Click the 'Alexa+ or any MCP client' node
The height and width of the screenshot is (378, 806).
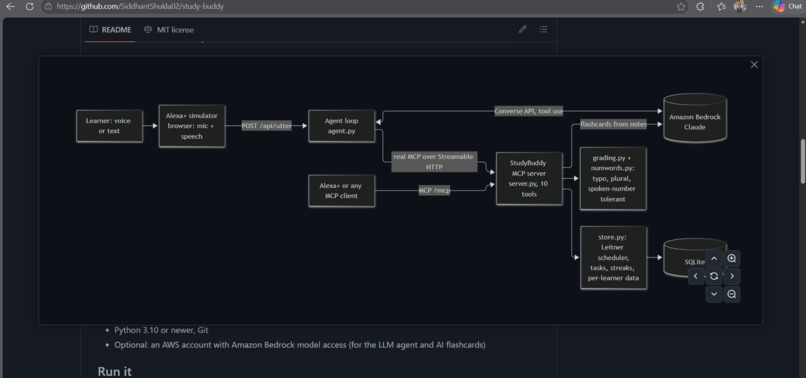pos(342,191)
